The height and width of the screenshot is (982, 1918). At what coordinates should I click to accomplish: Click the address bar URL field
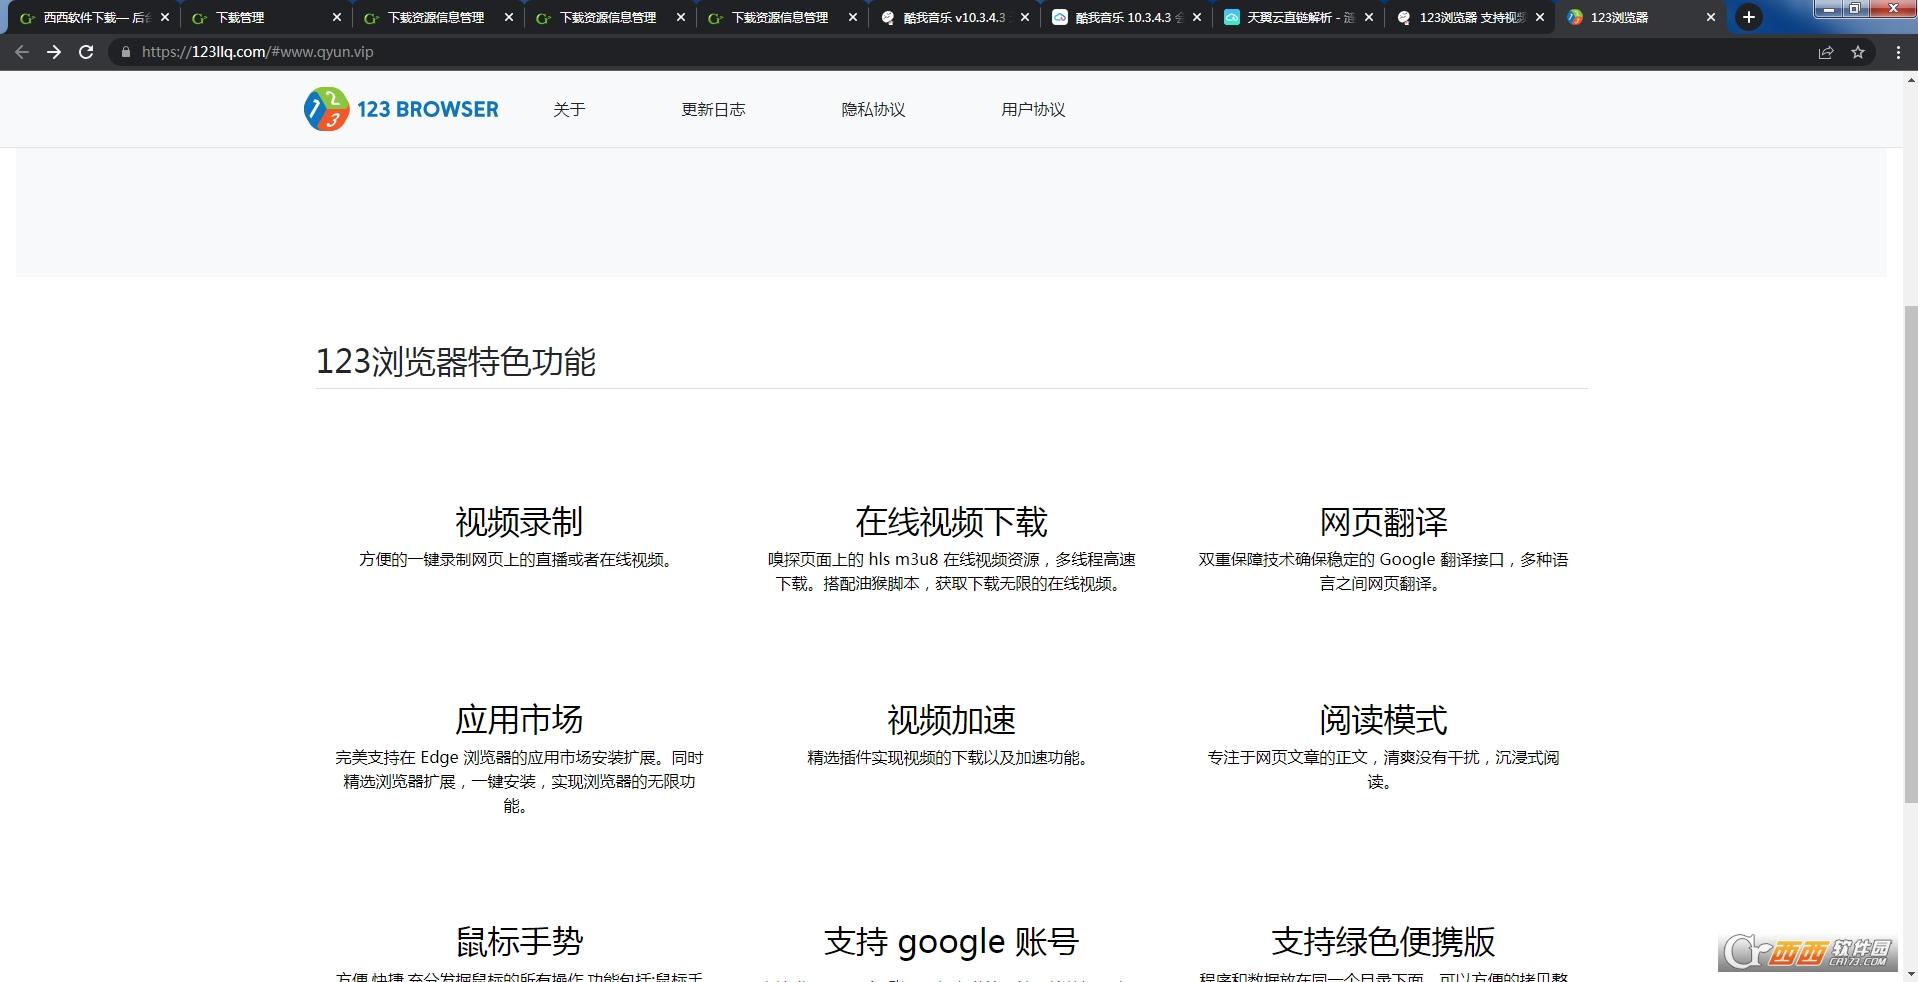(960, 52)
